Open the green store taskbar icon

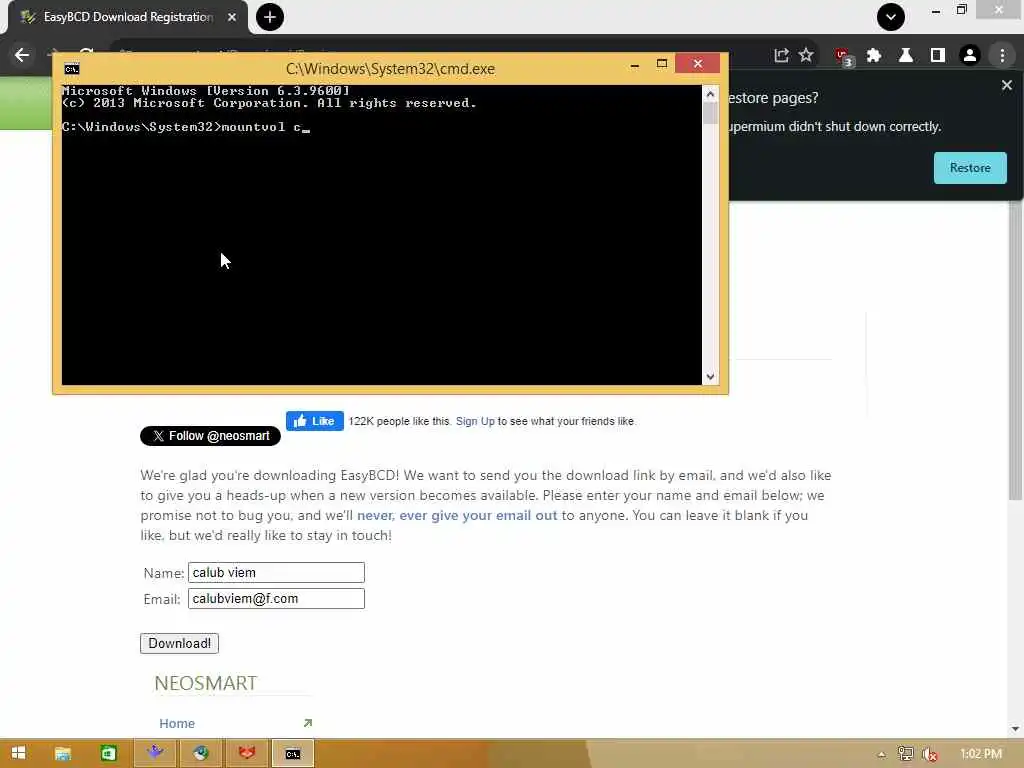tap(108, 753)
